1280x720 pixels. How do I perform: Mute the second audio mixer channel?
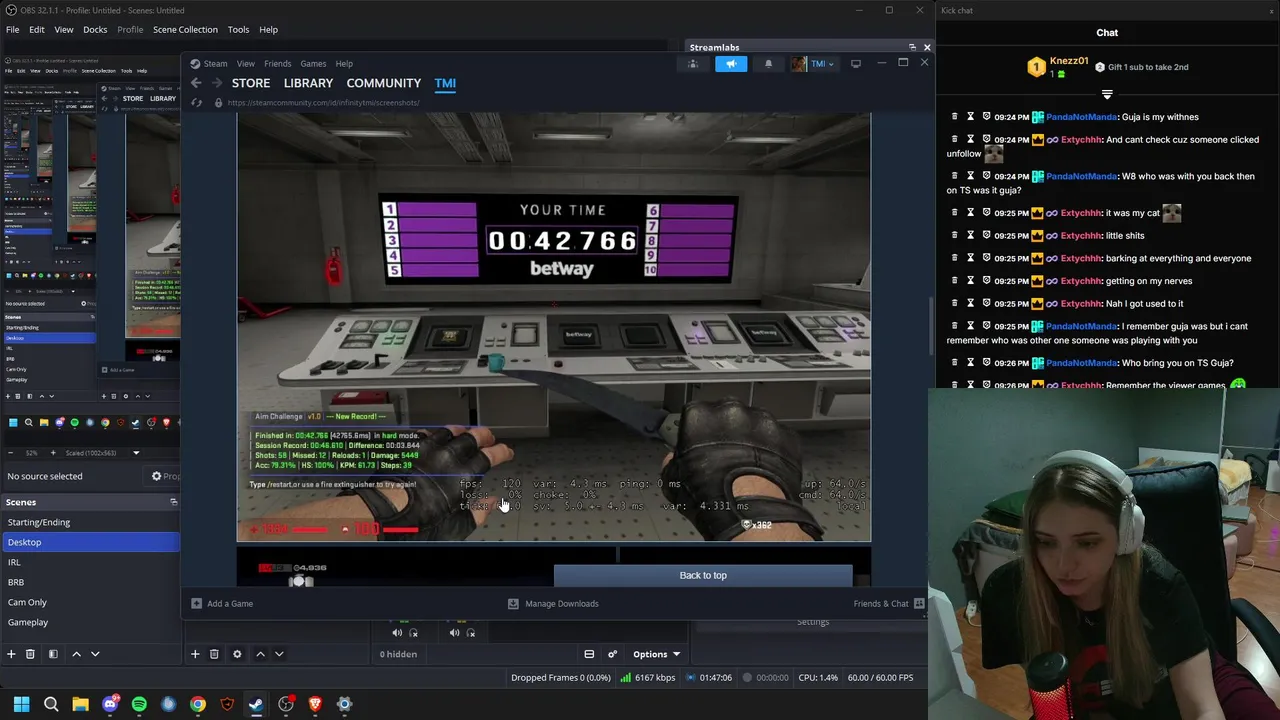coord(454,632)
